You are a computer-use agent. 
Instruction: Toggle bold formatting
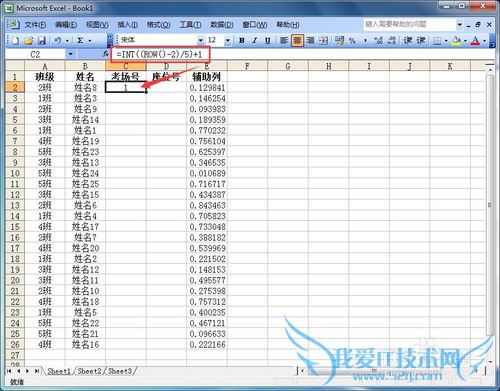(242, 40)
